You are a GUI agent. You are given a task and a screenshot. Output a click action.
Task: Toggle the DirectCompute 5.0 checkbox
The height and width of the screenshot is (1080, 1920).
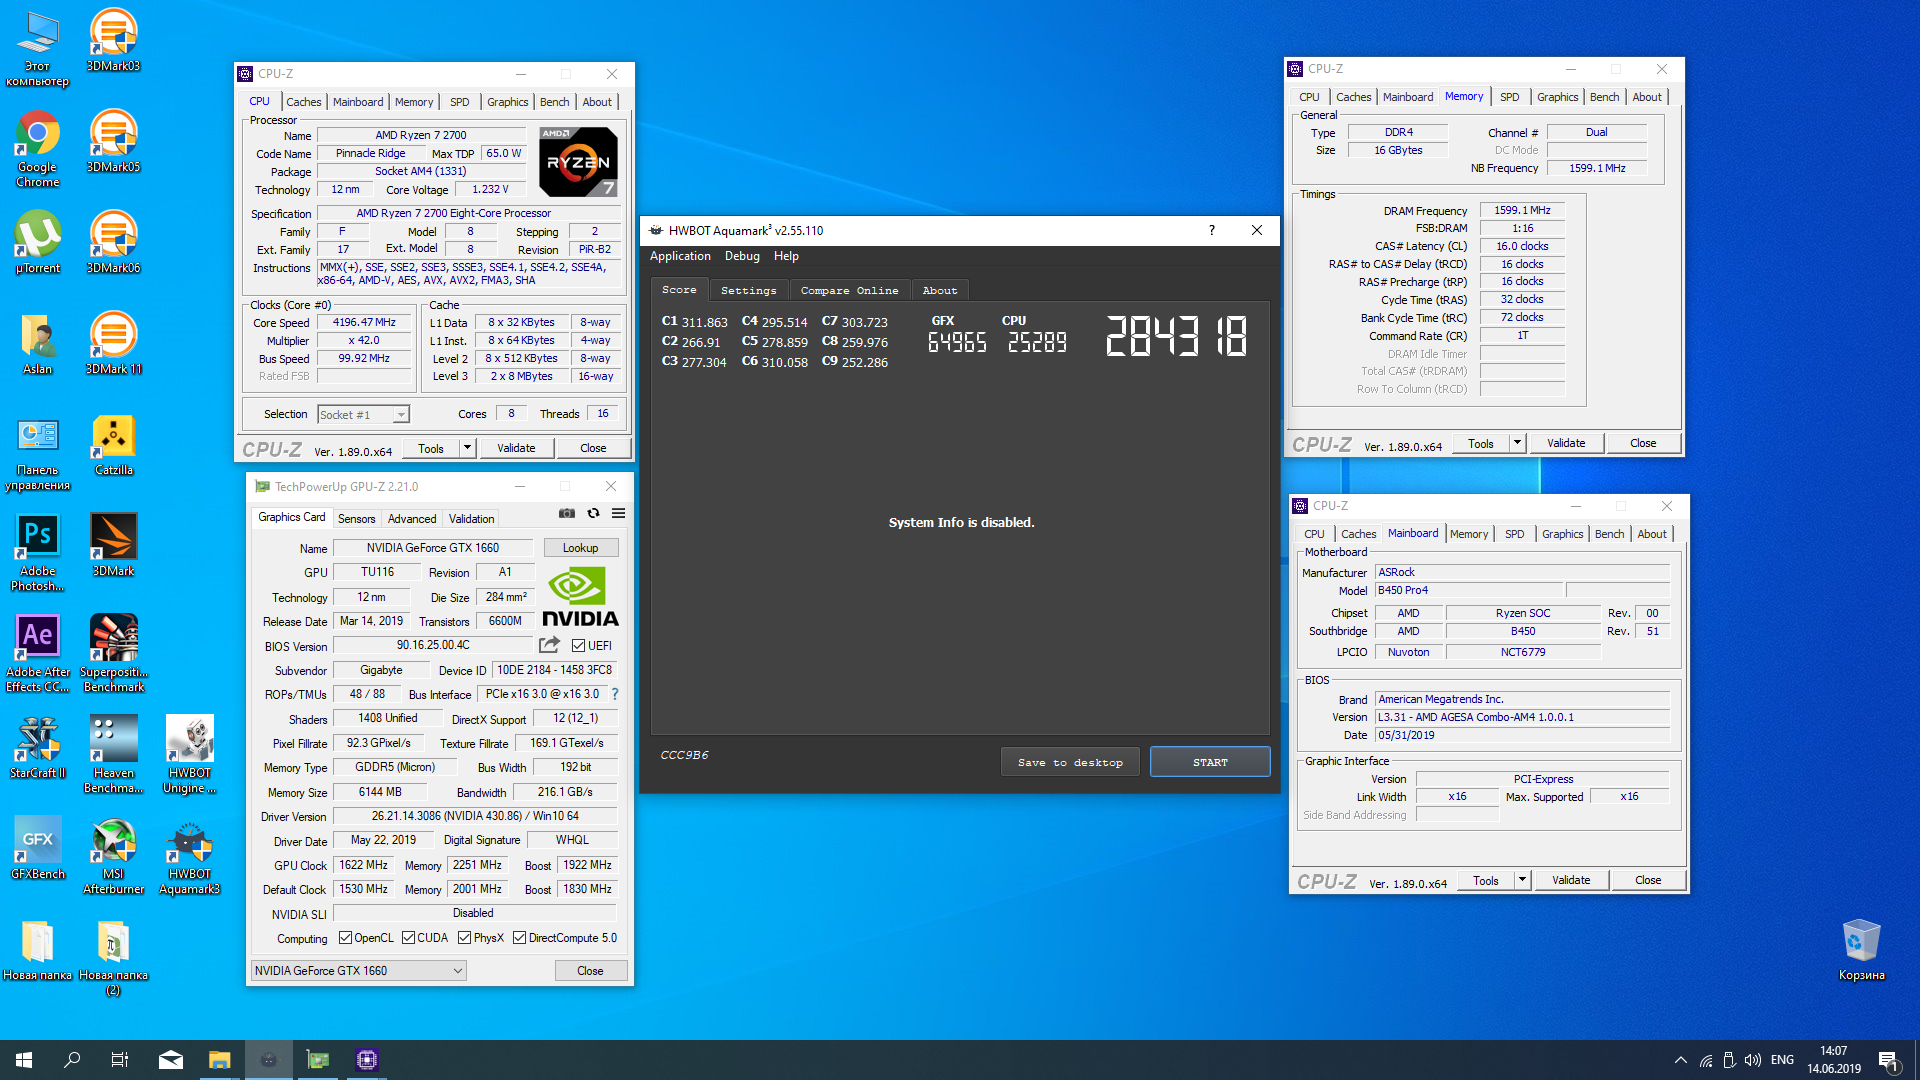point(519,938)
